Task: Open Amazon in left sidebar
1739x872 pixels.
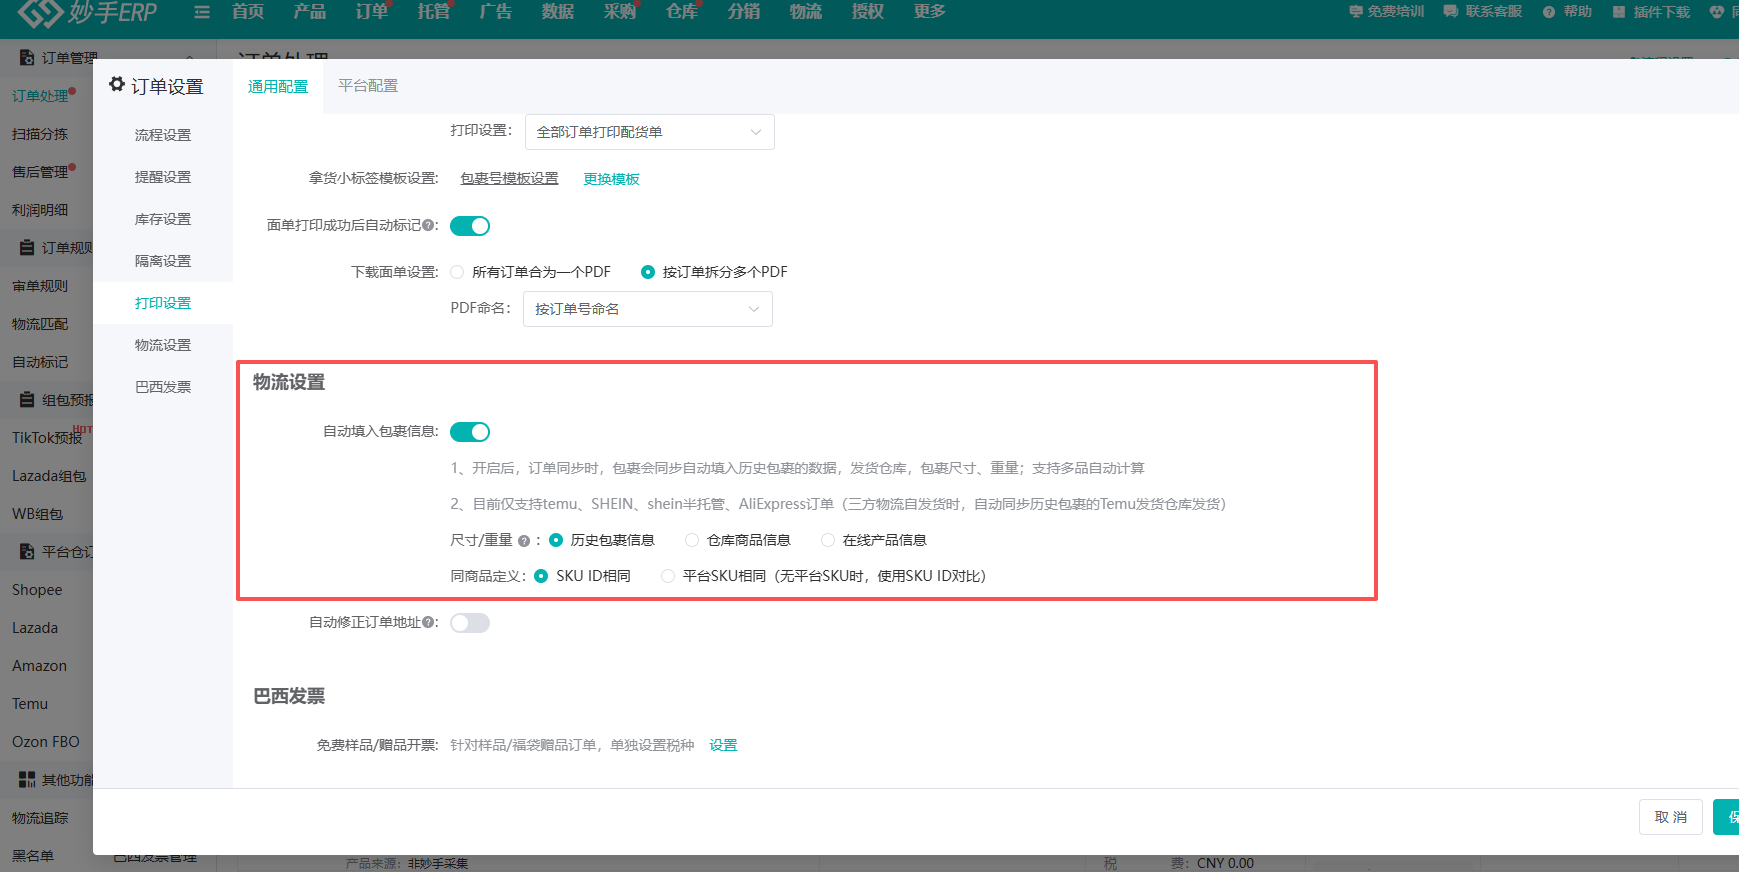Action: 39,666
